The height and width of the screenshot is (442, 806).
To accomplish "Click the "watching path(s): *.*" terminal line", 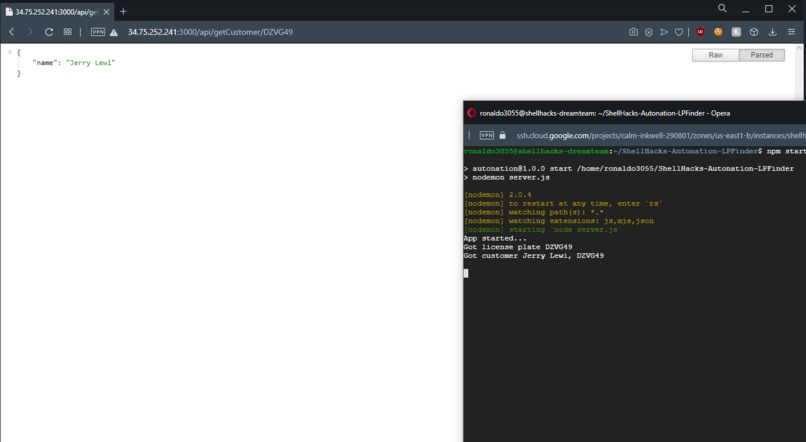I will [x=534, y=212].
